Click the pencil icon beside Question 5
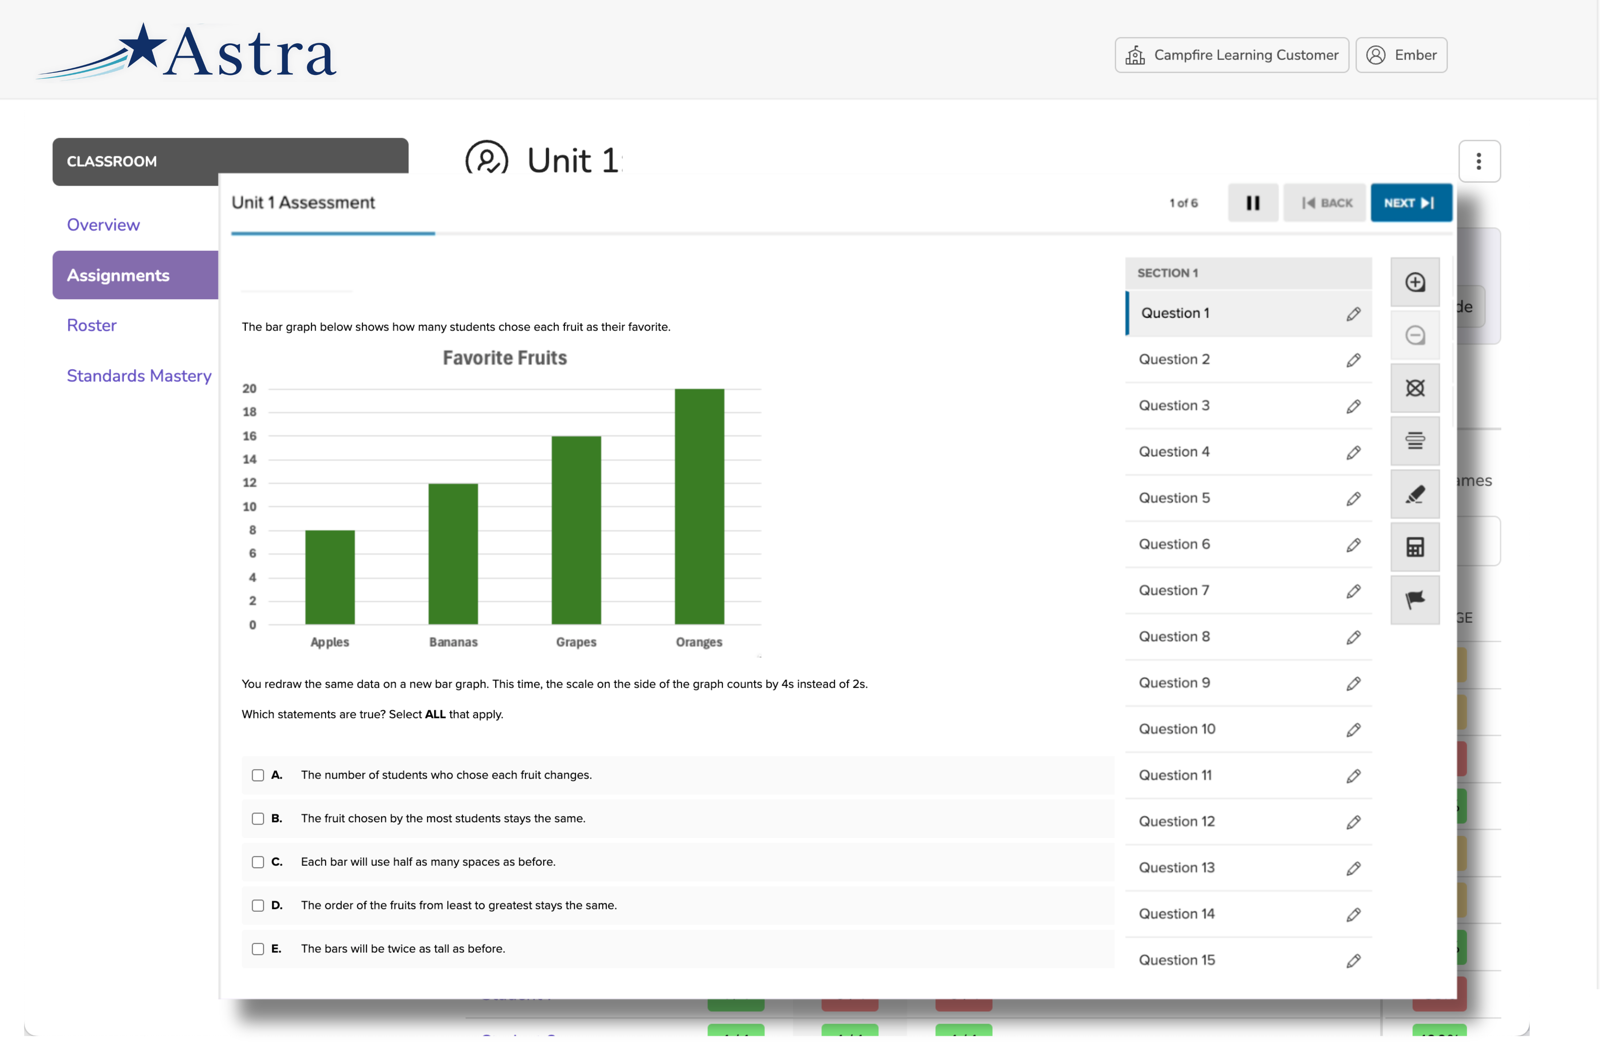This screenshot has width=1600, height=1049. 1353,498
